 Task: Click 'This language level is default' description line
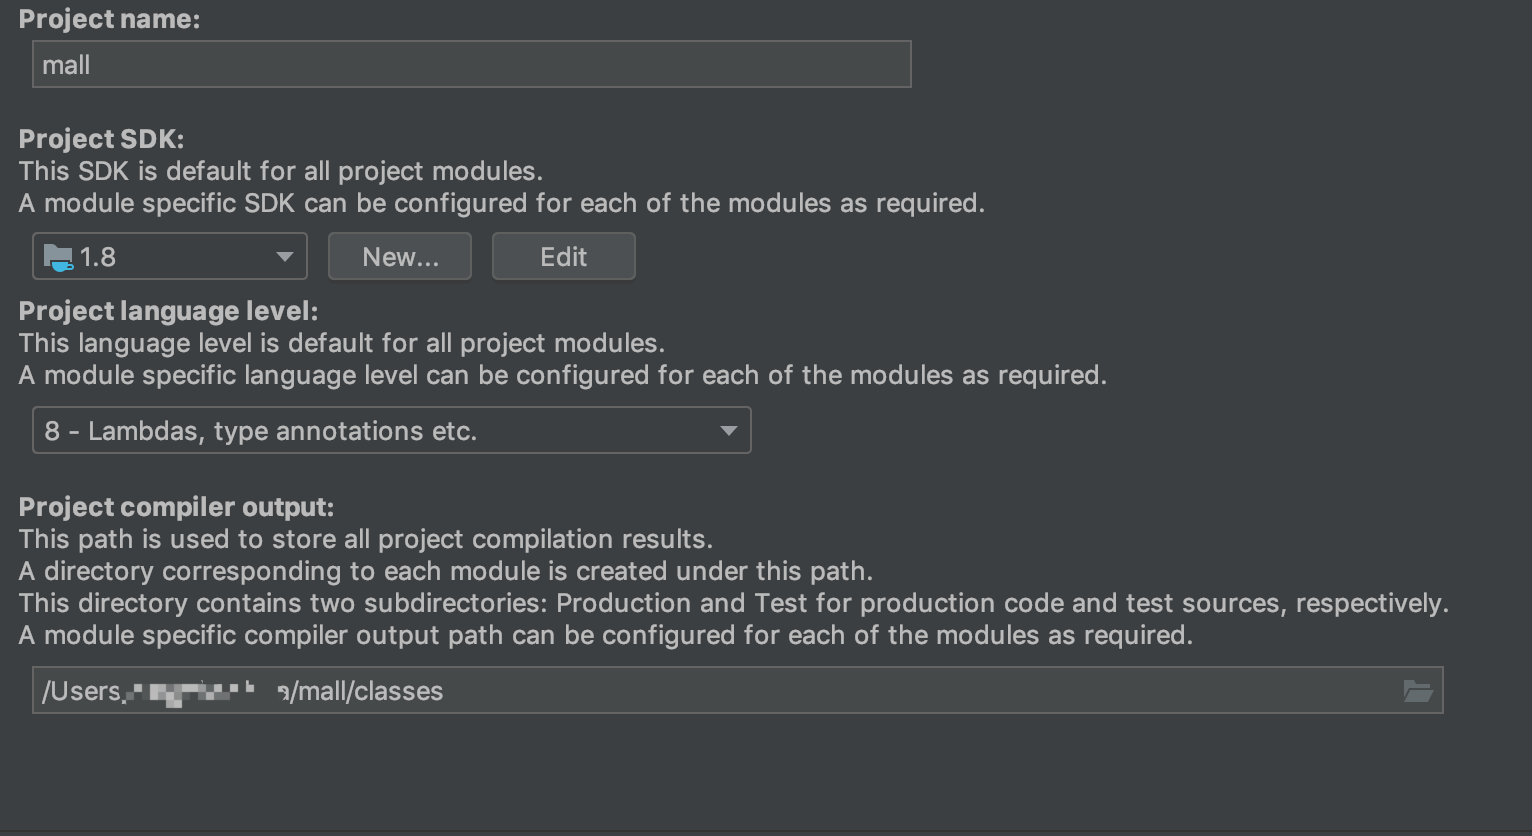coord(341,343)
